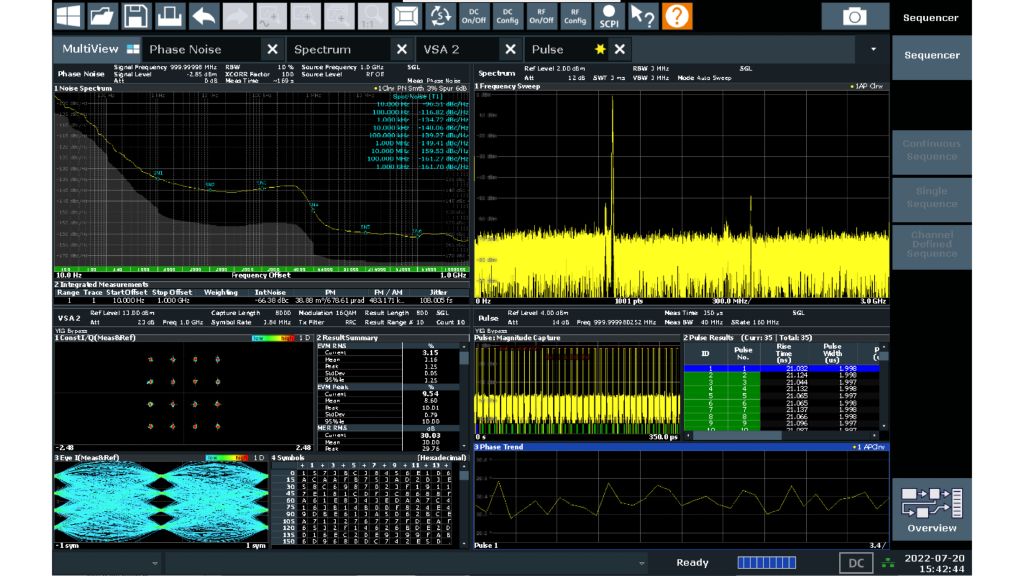Close the VSA 2 channel tab

tap(510, 49)
